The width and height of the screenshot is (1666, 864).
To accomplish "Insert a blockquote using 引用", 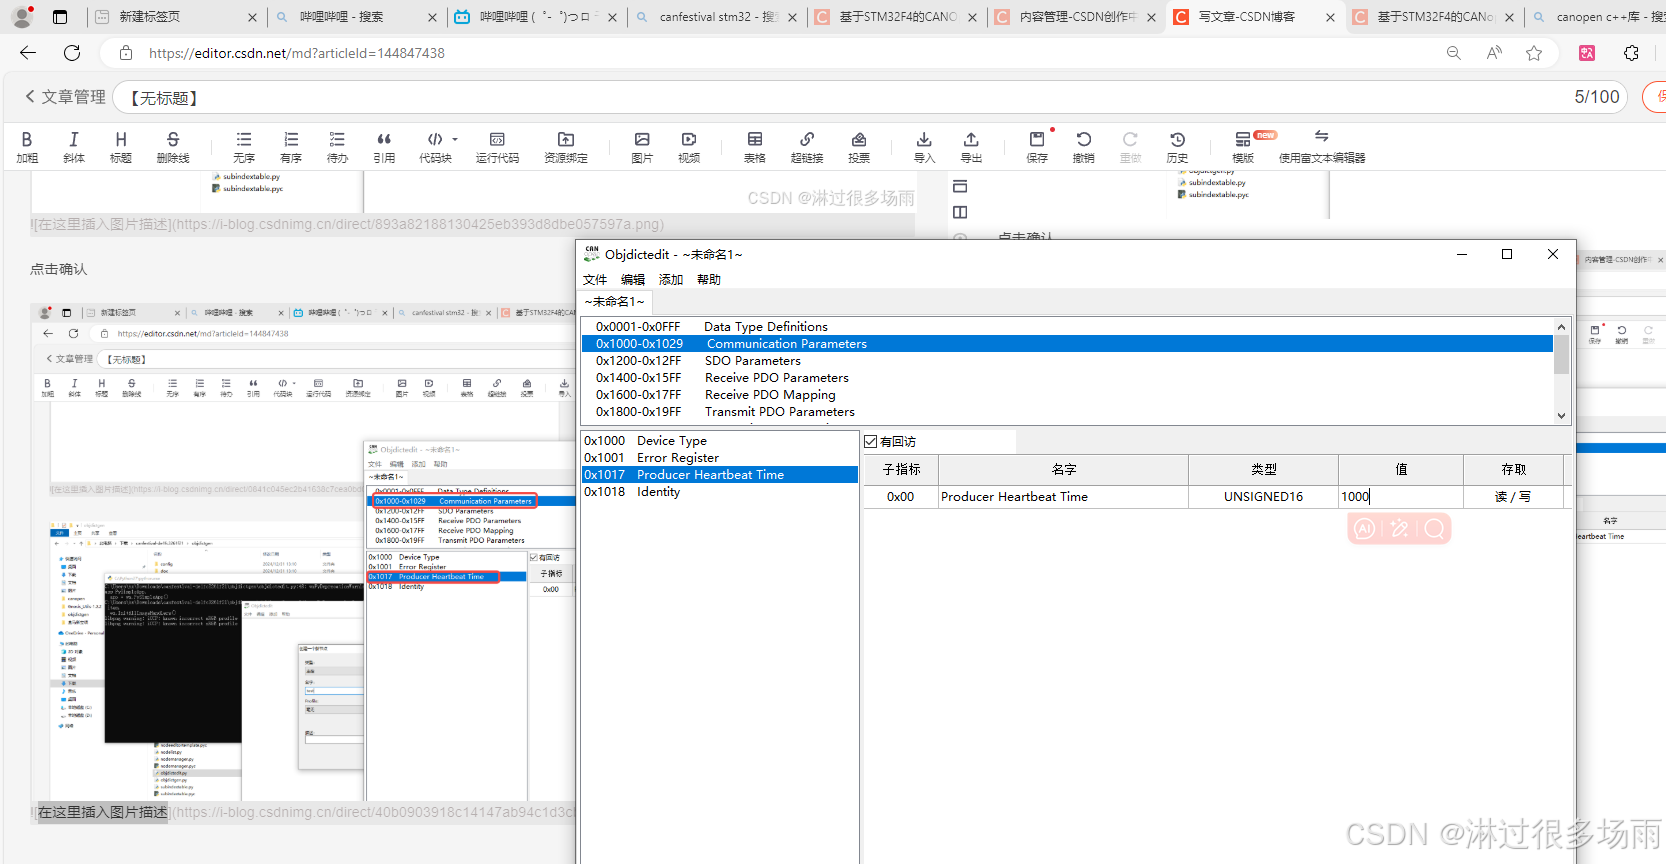I will [x=384, y=146].
